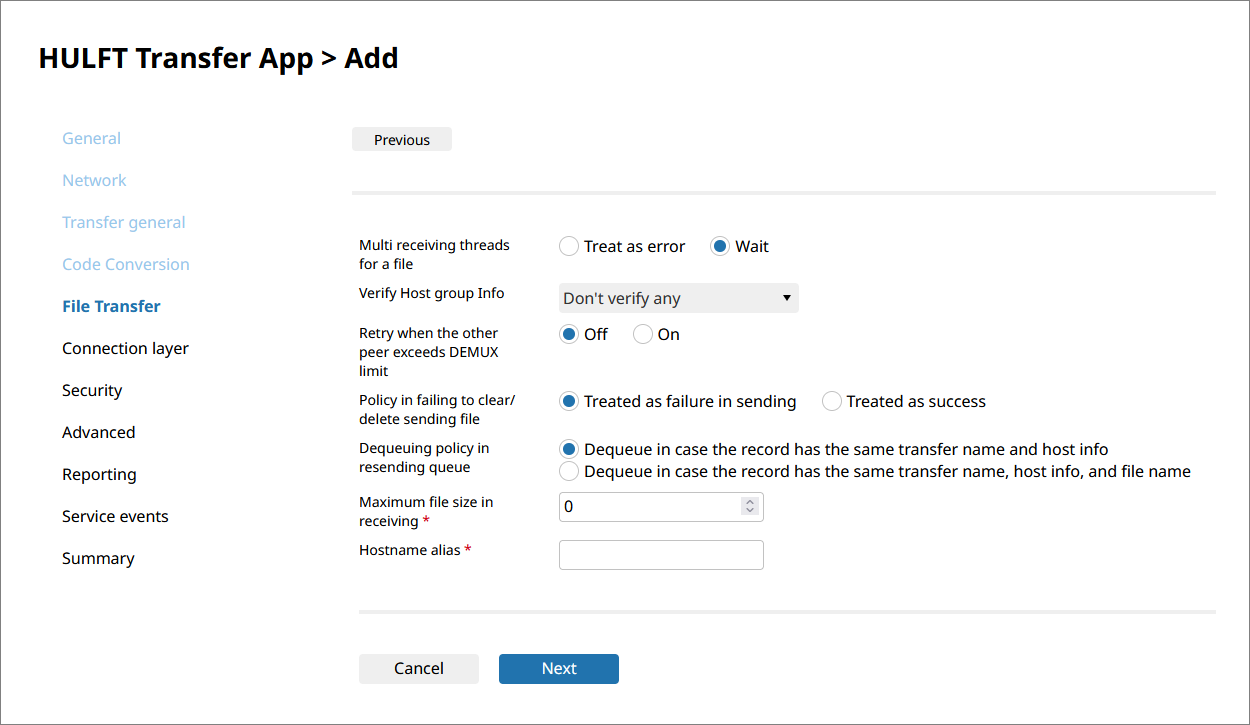The width and height of the screenshot is (1250, 725).
Task: Open the Security section in sidebar
Action: 92,390
